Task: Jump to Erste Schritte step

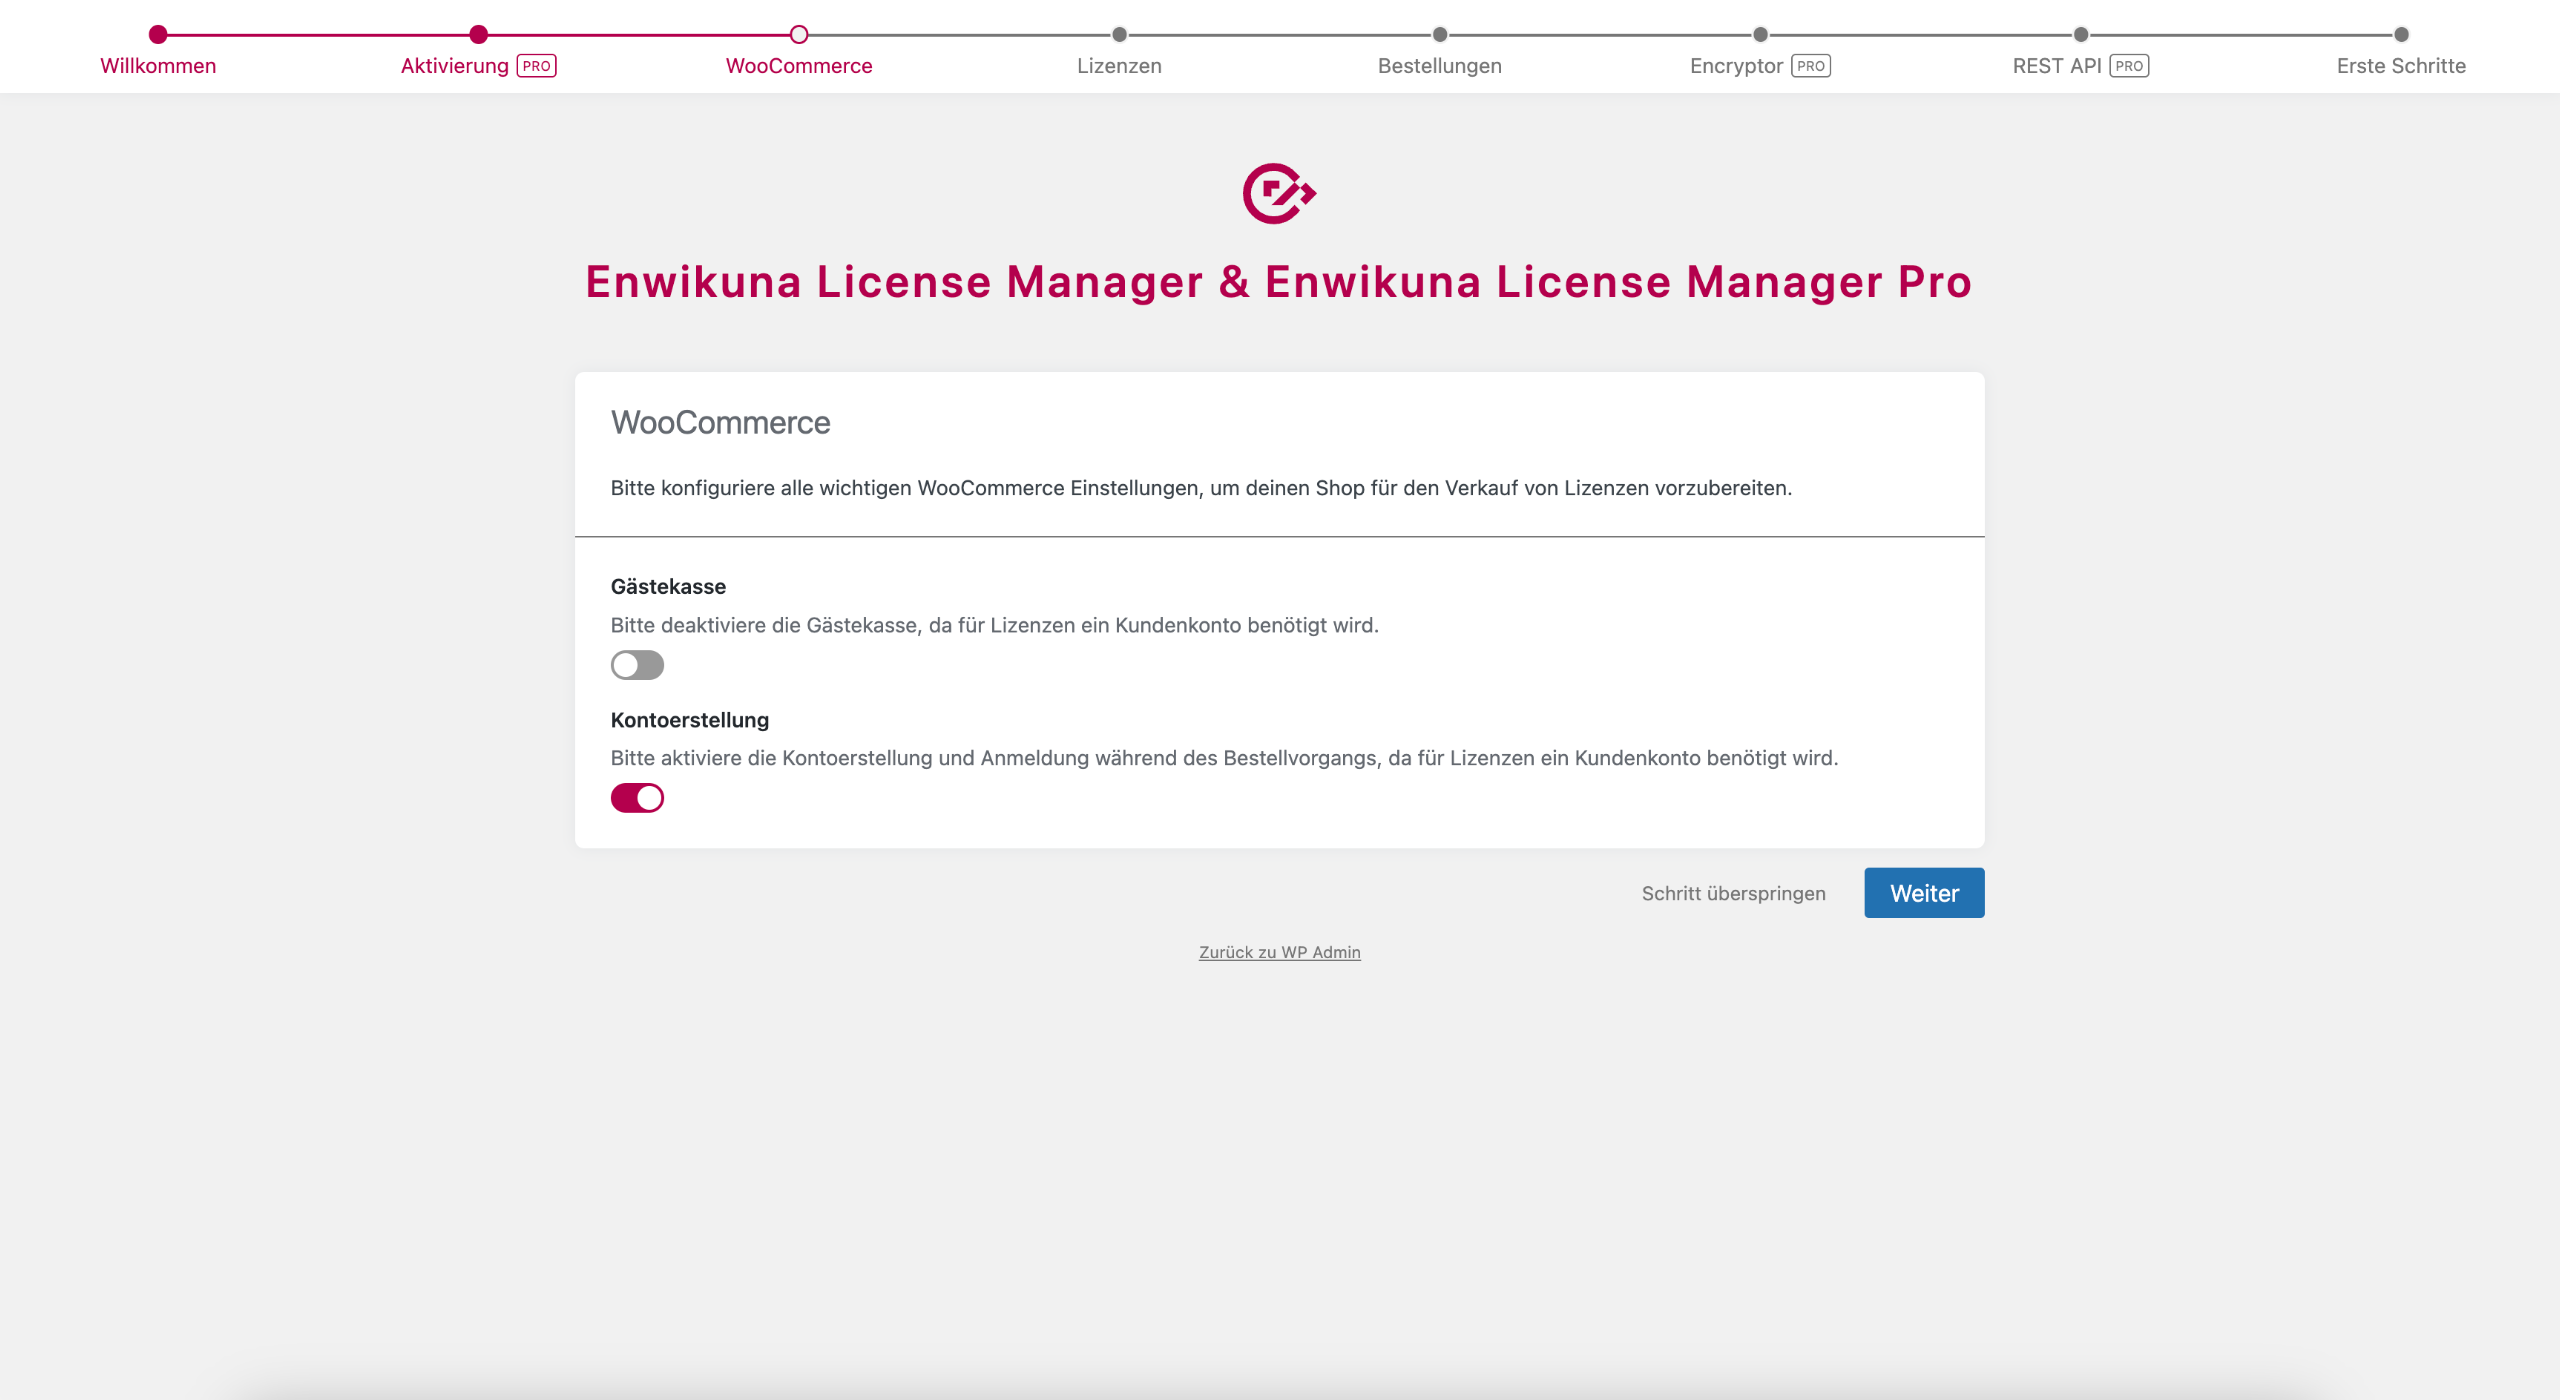Action: click(x=2401, y=66)
